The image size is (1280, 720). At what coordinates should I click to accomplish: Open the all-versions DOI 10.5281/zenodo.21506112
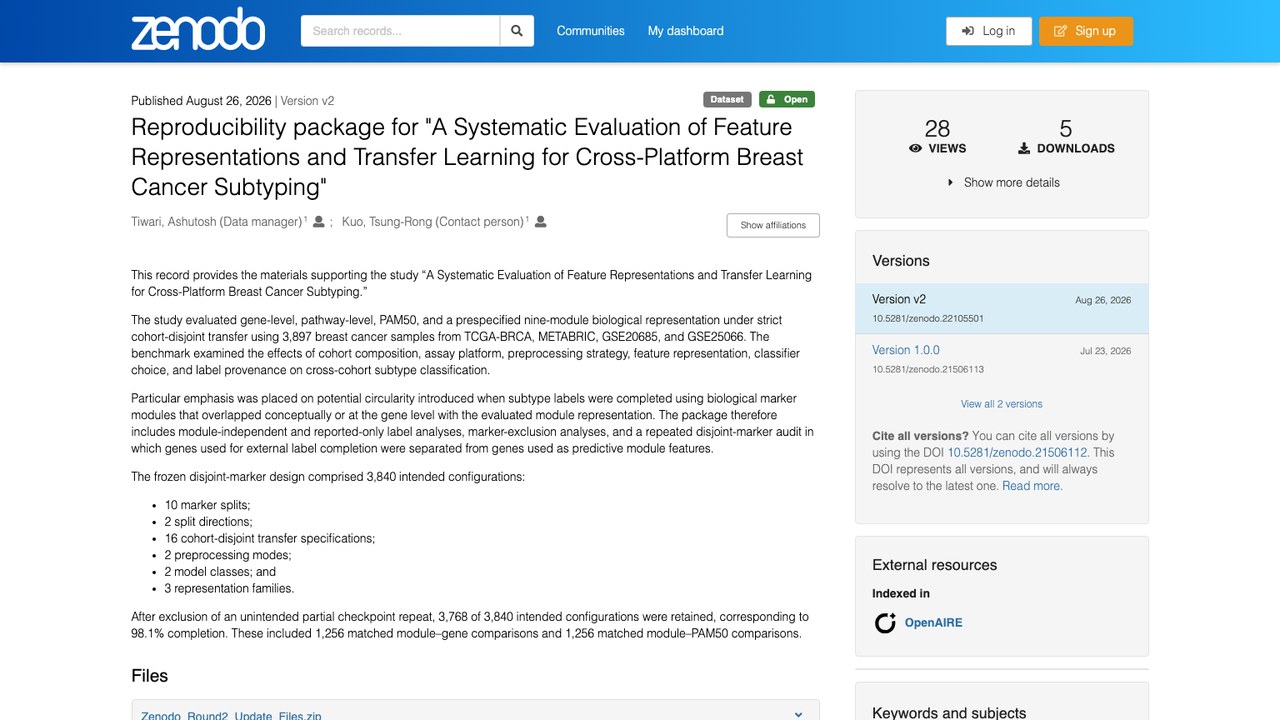pos(1017,453)
